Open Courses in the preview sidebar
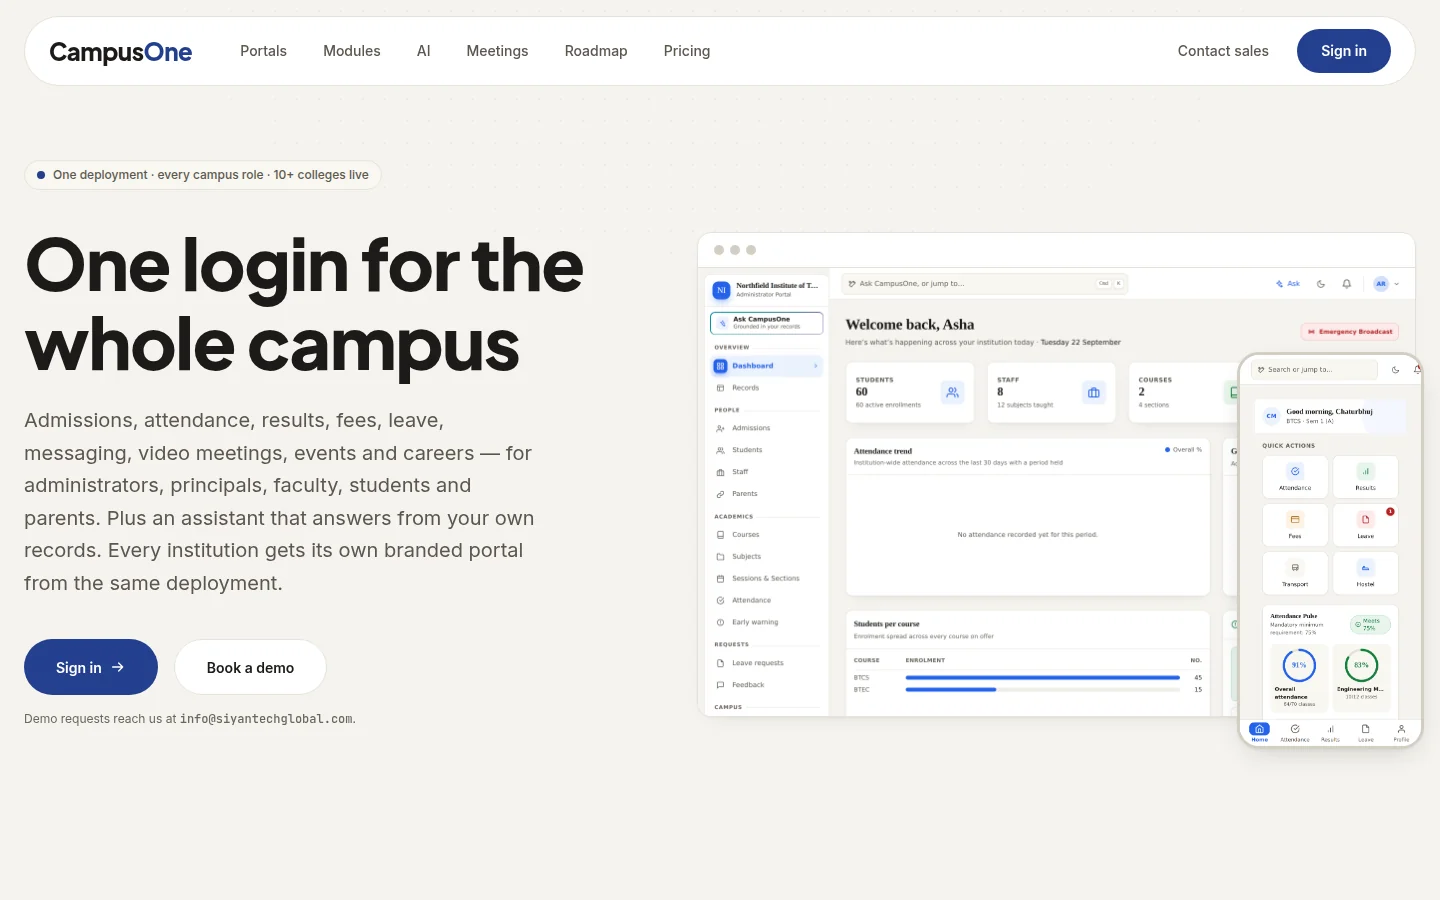Image resolution: width=1440 pixels, height=900 pixels. coord(767,535)
